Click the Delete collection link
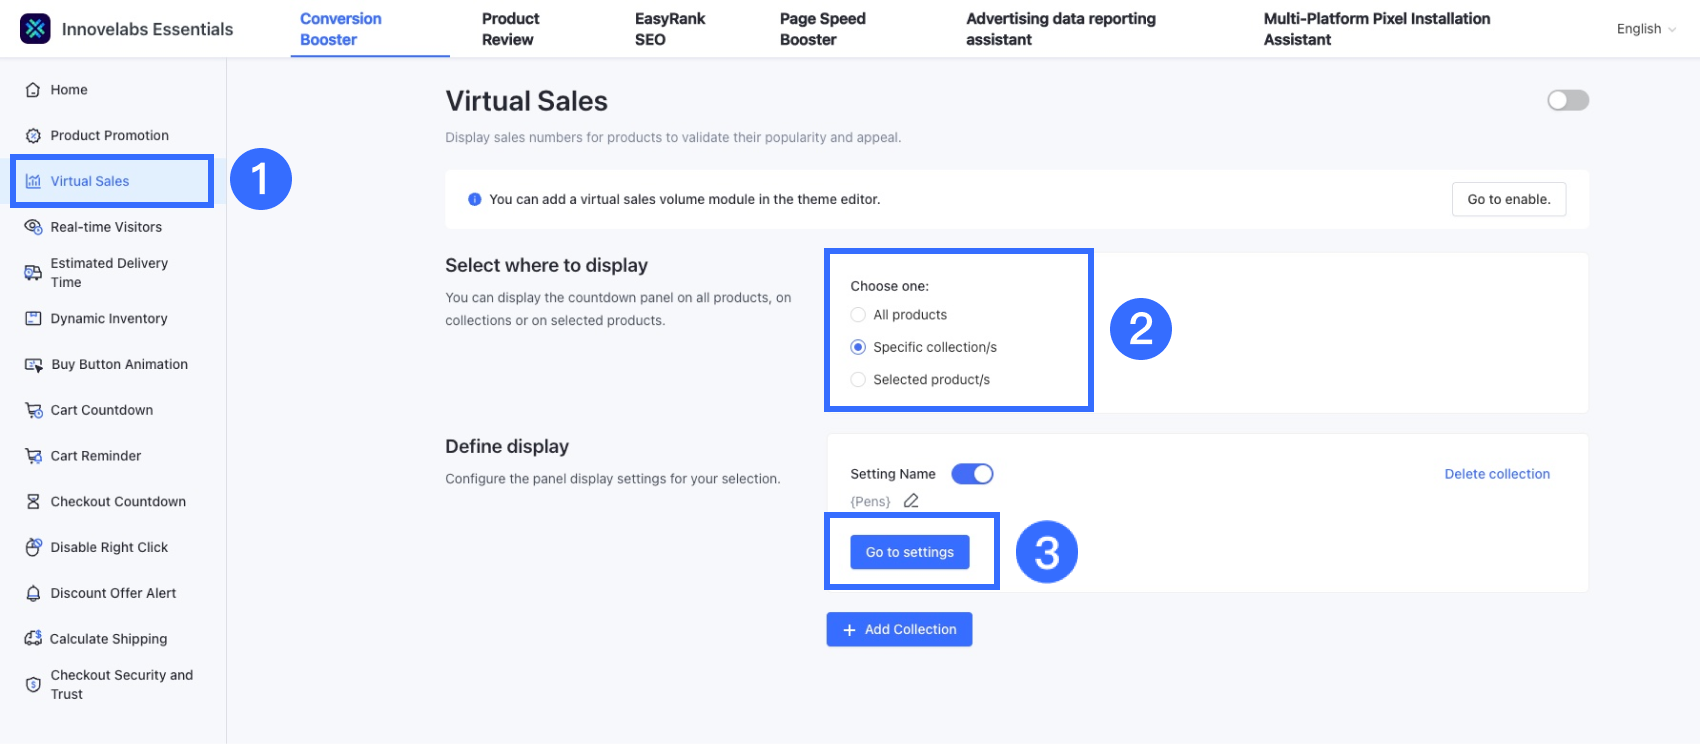The height and width of the screenshot is (744, 1700). (x=1497, y=474)
